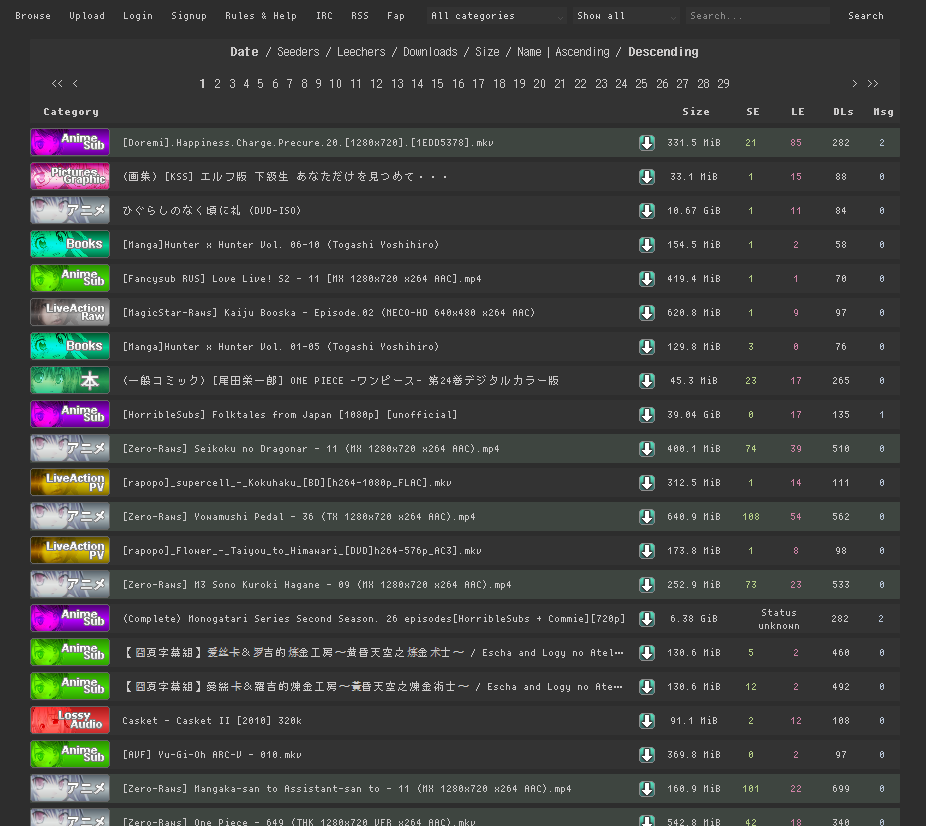Viewport: 926px width, 826px height.
Task: Select Descending sort order
Action: point(663,52)
